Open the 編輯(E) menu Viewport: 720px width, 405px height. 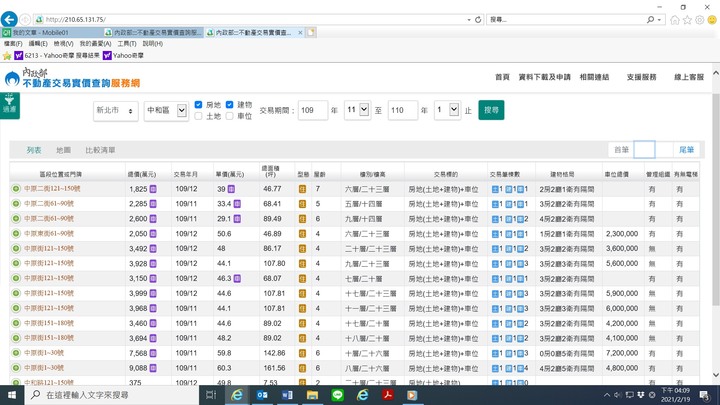tap(38, 44)
